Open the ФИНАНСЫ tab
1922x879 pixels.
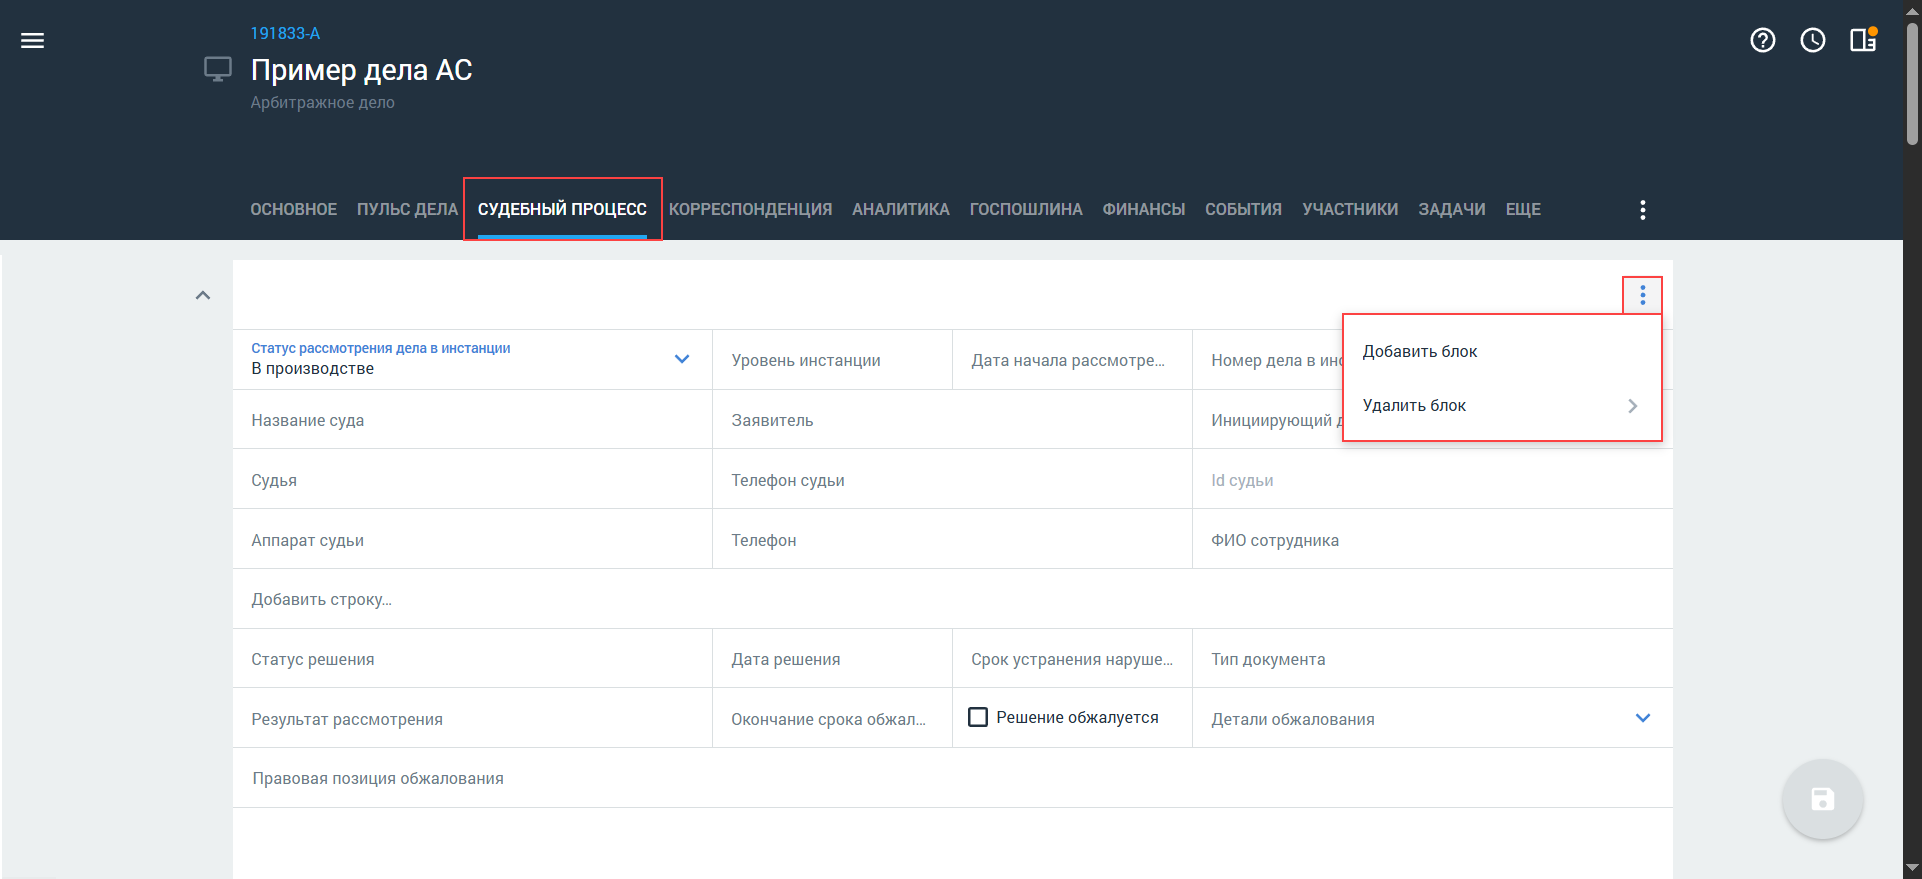point(1144,210)
